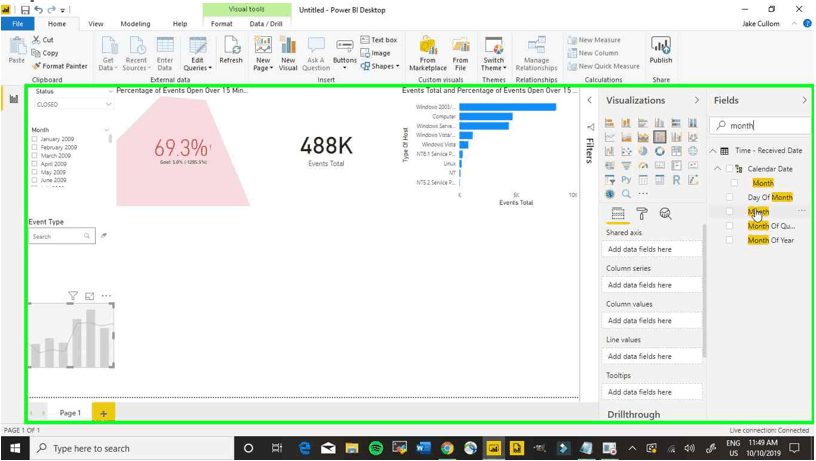Screen dimensions: 816x461
Task: Switch to the Modeling tab
Action: click(135, 23)
